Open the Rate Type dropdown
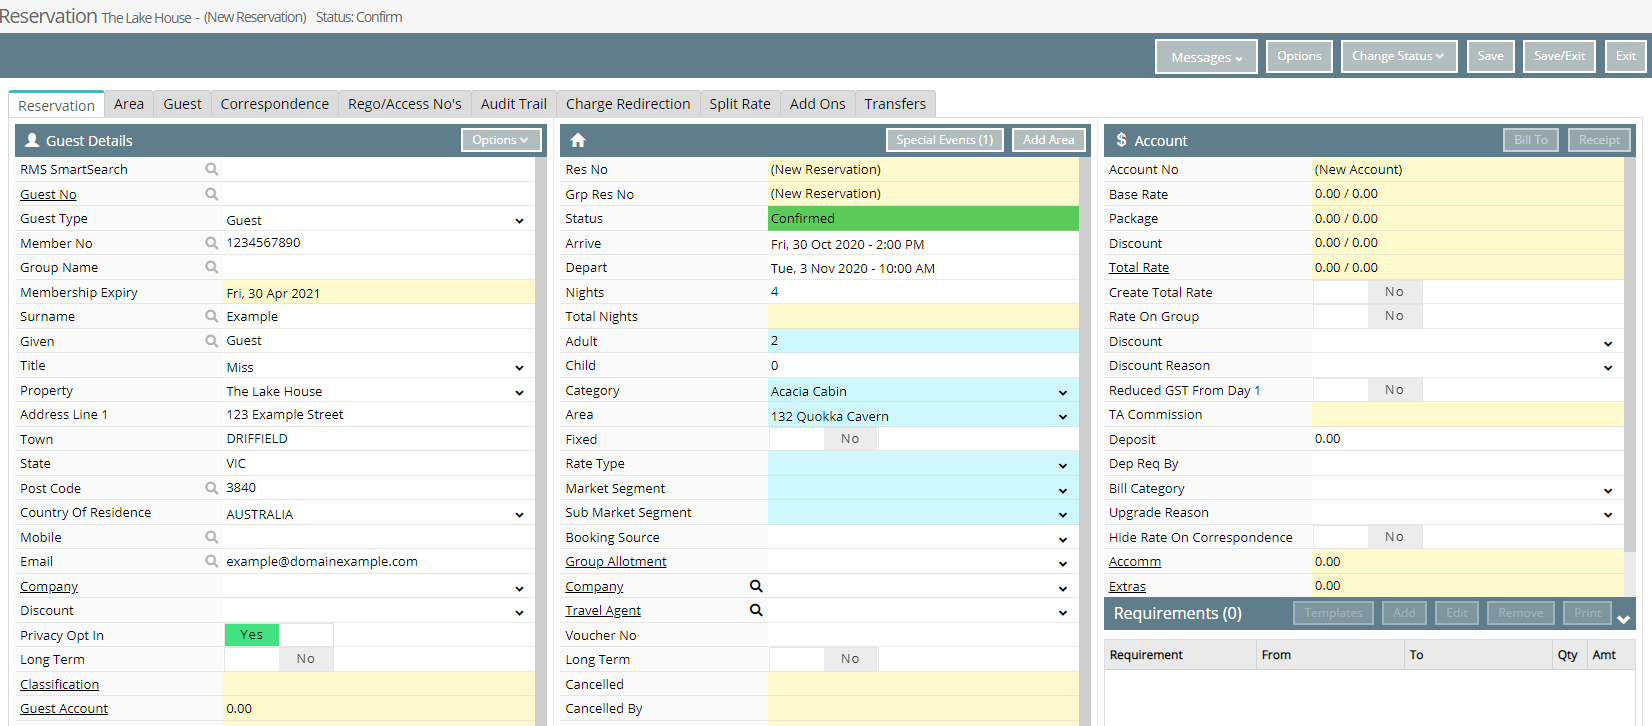 (923, 464)
